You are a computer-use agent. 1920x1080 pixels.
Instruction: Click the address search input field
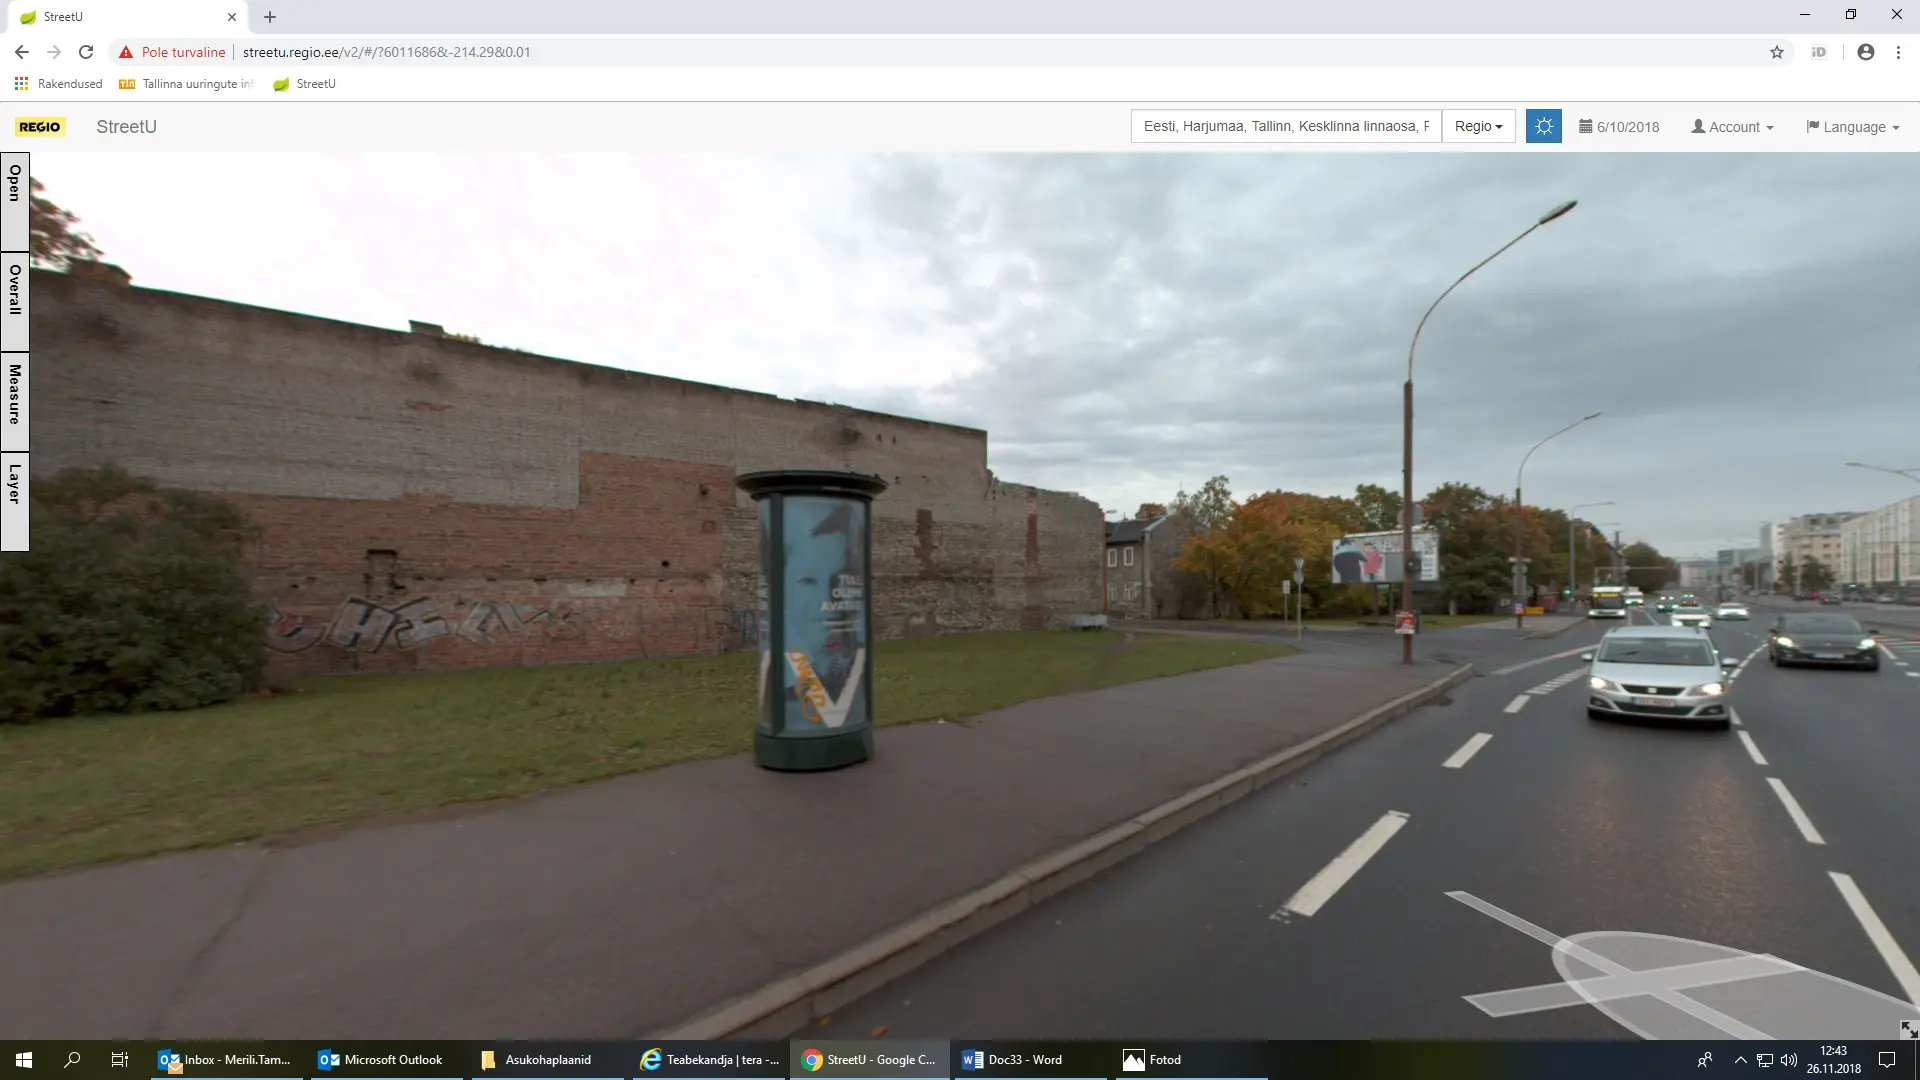point(1285,126)
